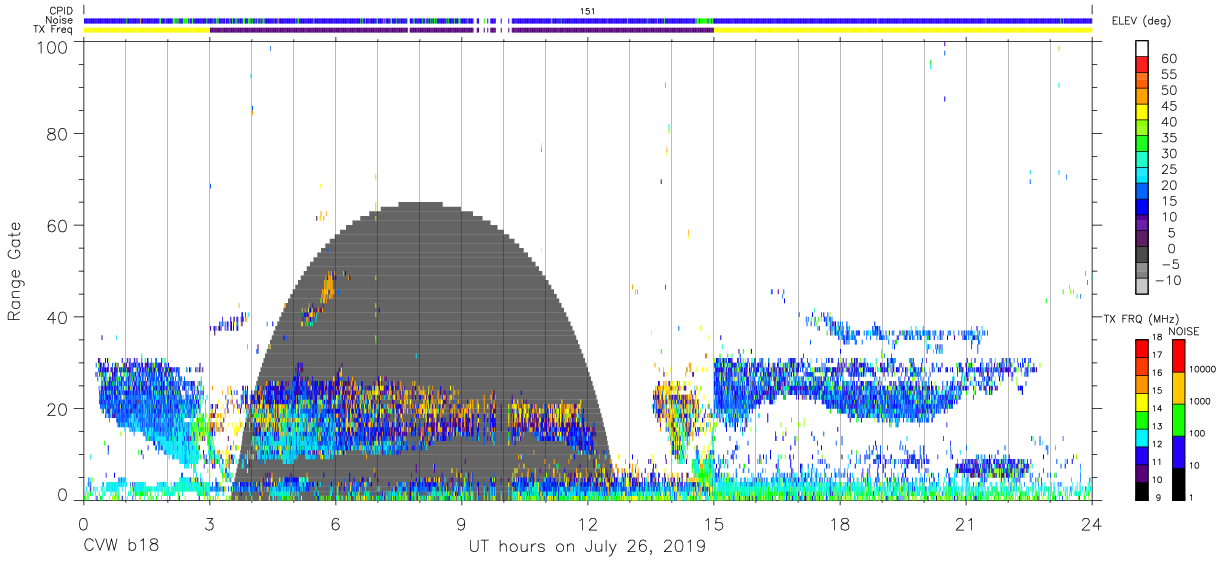Click the 'TX Freq' strip label at top left
Screen dimensions: 1228x567
coord(54,30)
